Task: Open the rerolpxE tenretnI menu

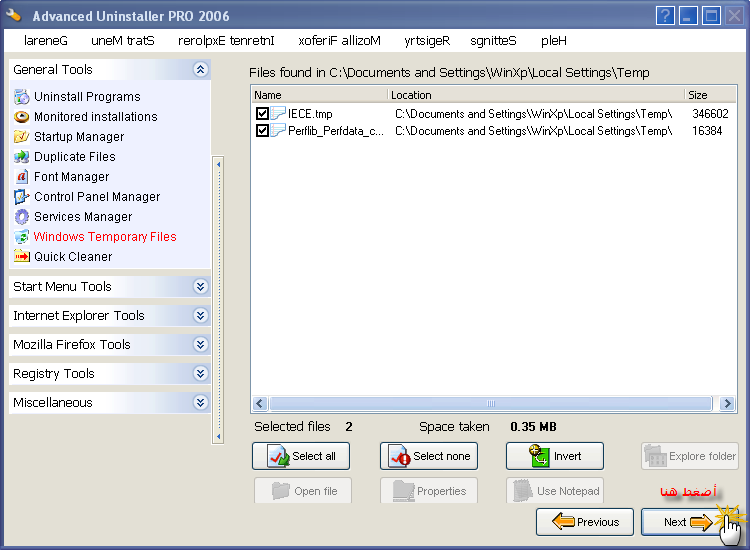Action: tap(226, 41)
